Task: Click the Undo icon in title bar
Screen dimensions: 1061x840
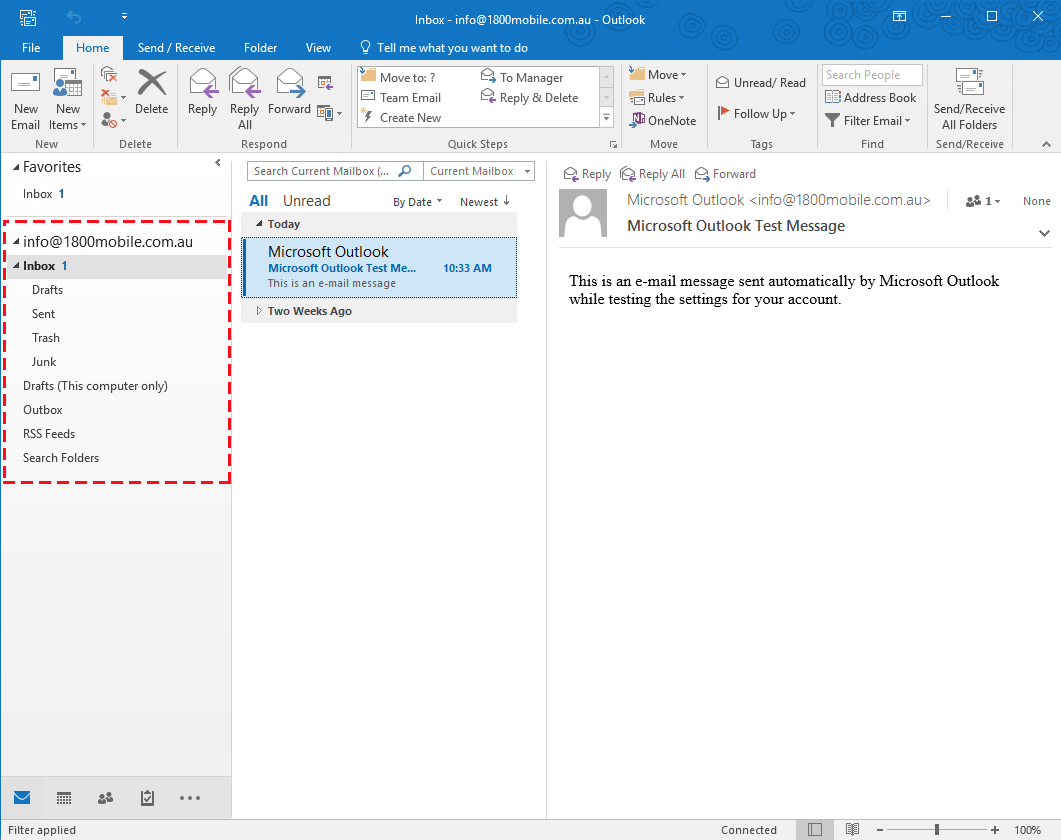Action: click(74, 17)
